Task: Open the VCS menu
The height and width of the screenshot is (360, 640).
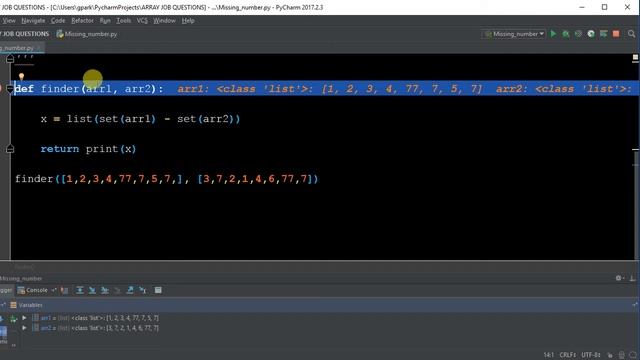Action: tap(142, 20)
